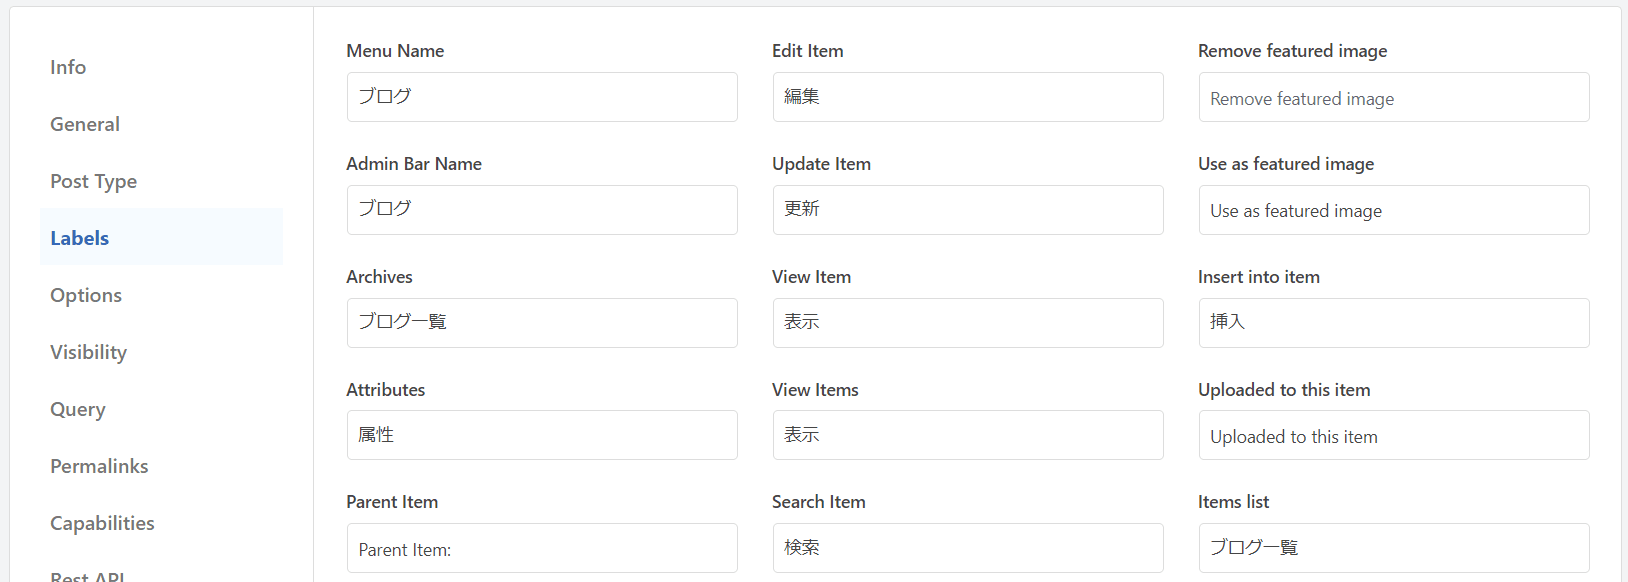Select the Query section
Screen dimensions: 1628x582
pos(77,408)
